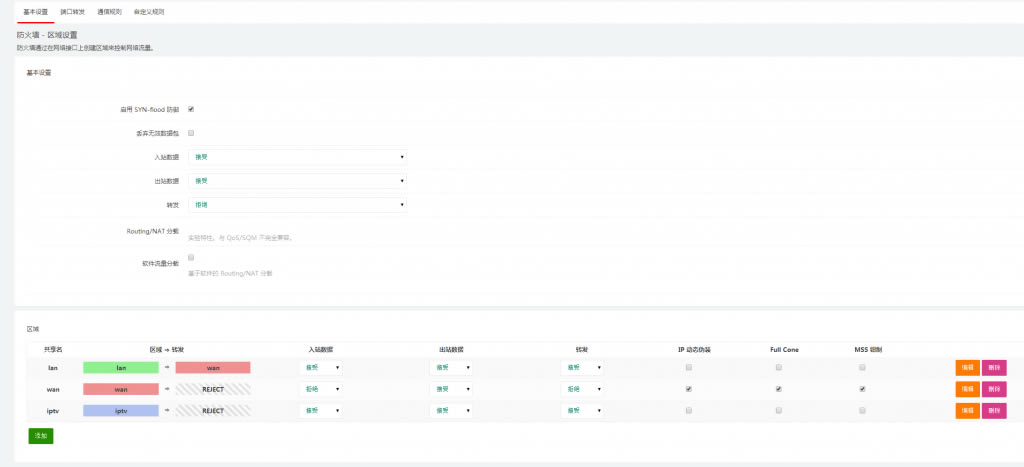
Task: Enable IP 动态伪装 for the lan zone
Action: coord(688,368)
